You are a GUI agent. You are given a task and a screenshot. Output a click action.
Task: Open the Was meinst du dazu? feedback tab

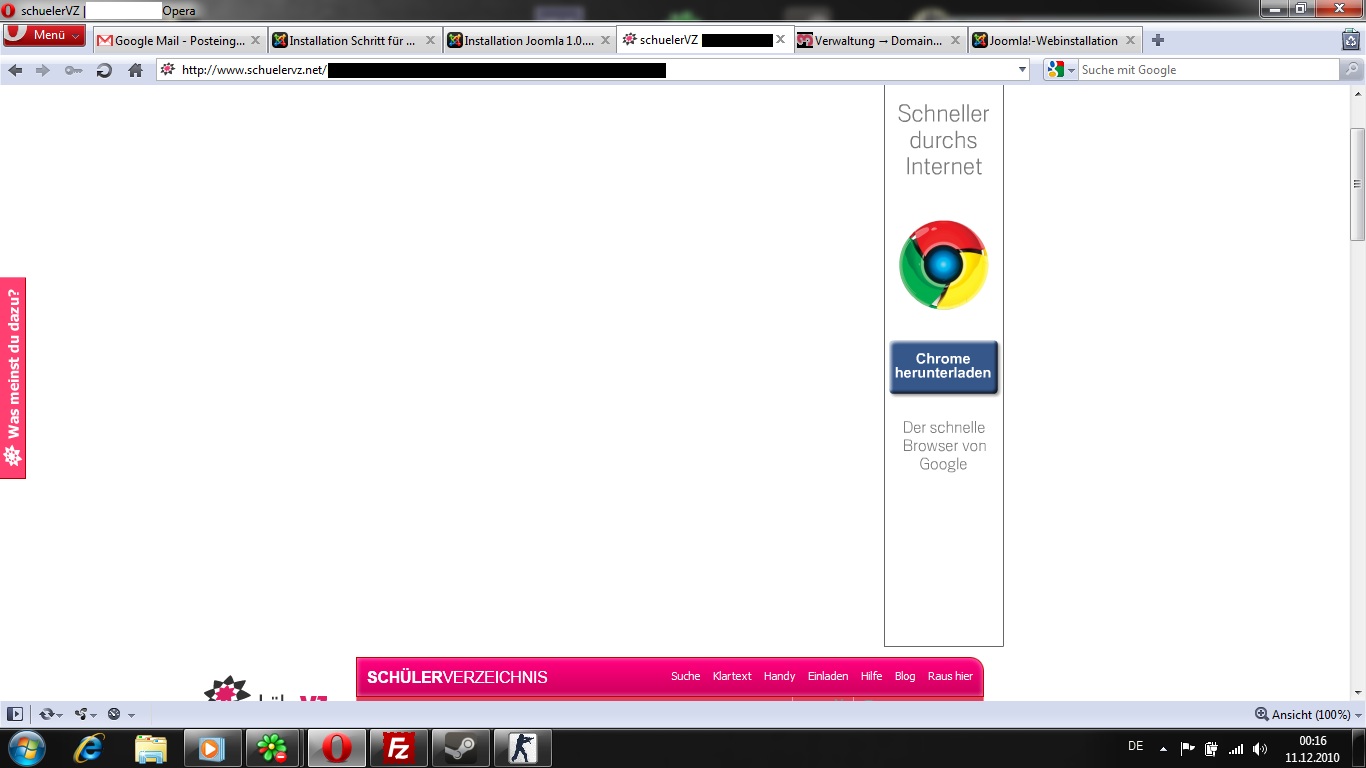(13, 378)
